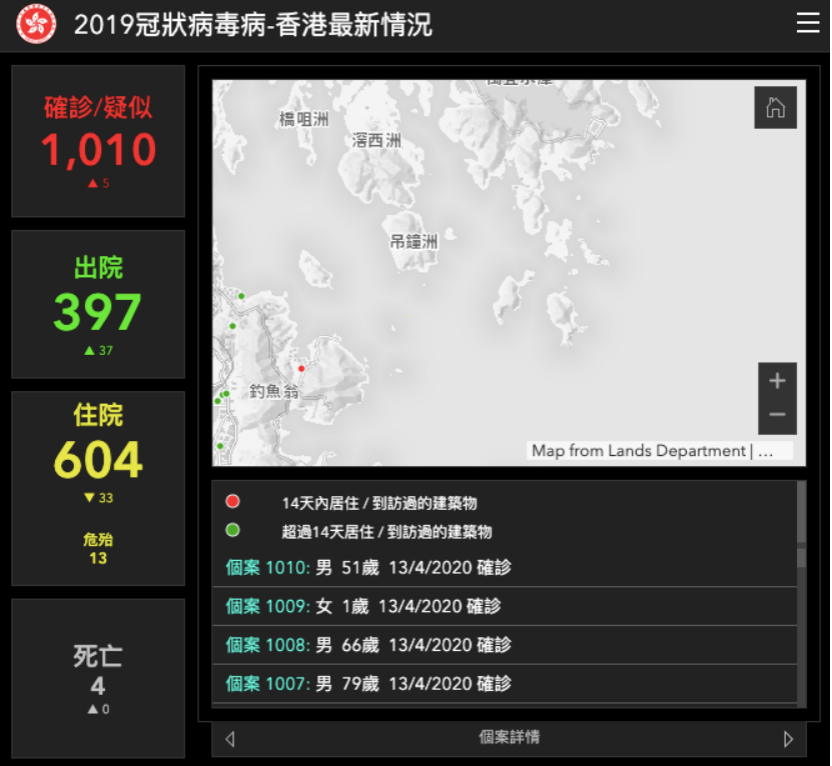Open the hamburger menu
This screenshot has height=766, width=832.
click(x=808, y=24)
